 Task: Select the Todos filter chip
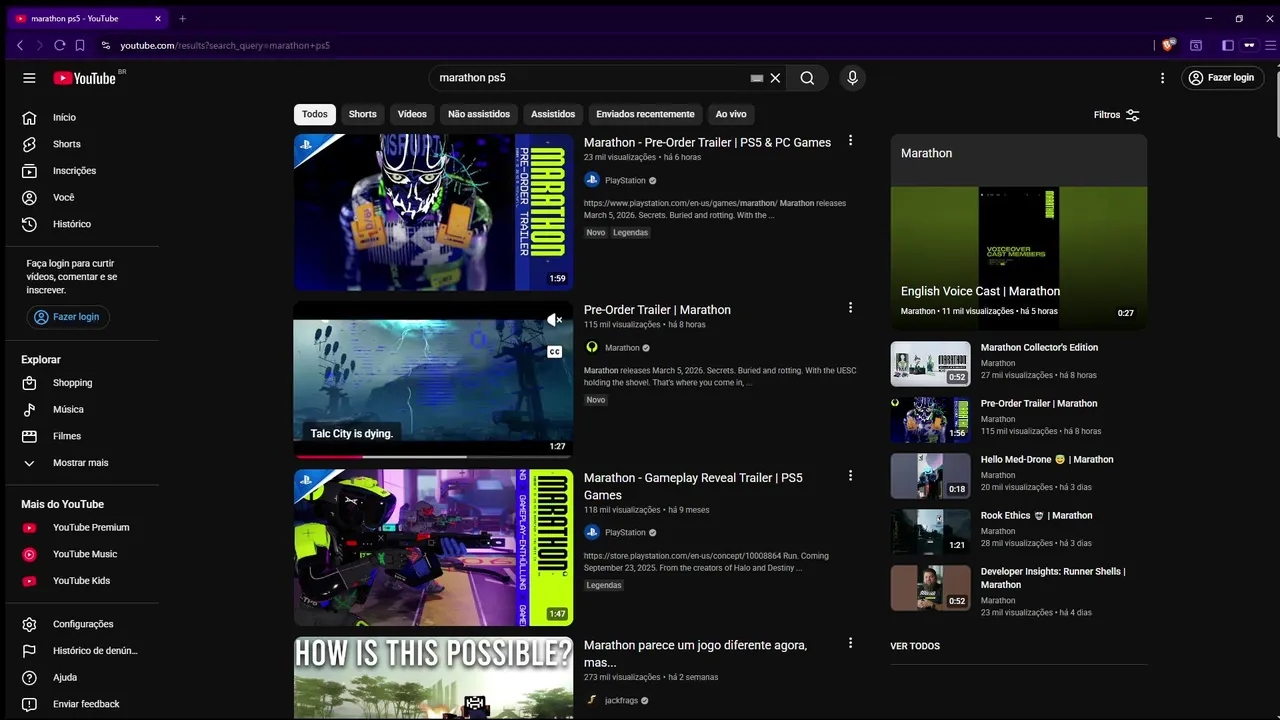[x=315, y=114]
